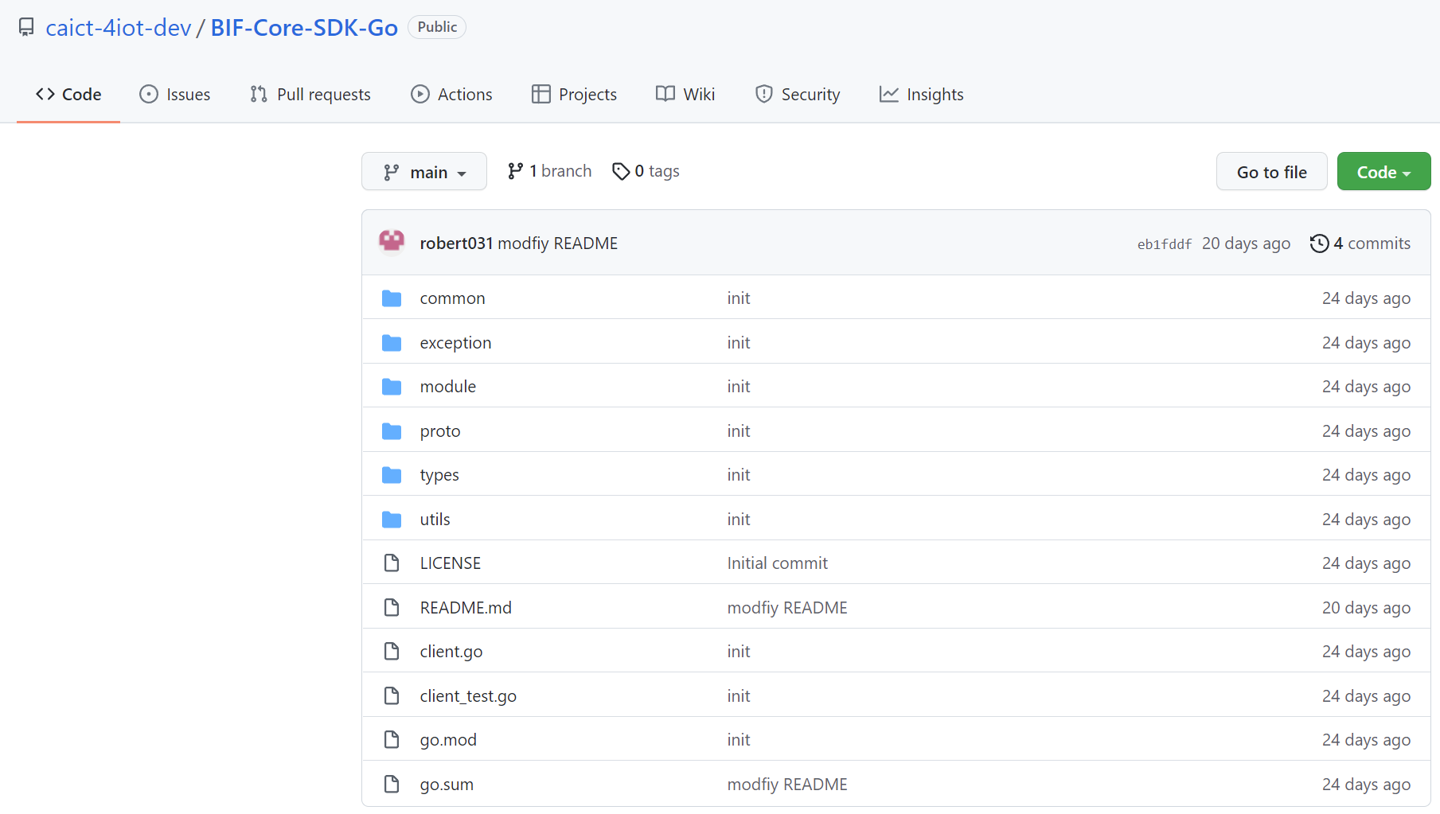This screenshot has height=814, width=1440.
Task: Open the Insights tab
Action: tap(921, 94)
